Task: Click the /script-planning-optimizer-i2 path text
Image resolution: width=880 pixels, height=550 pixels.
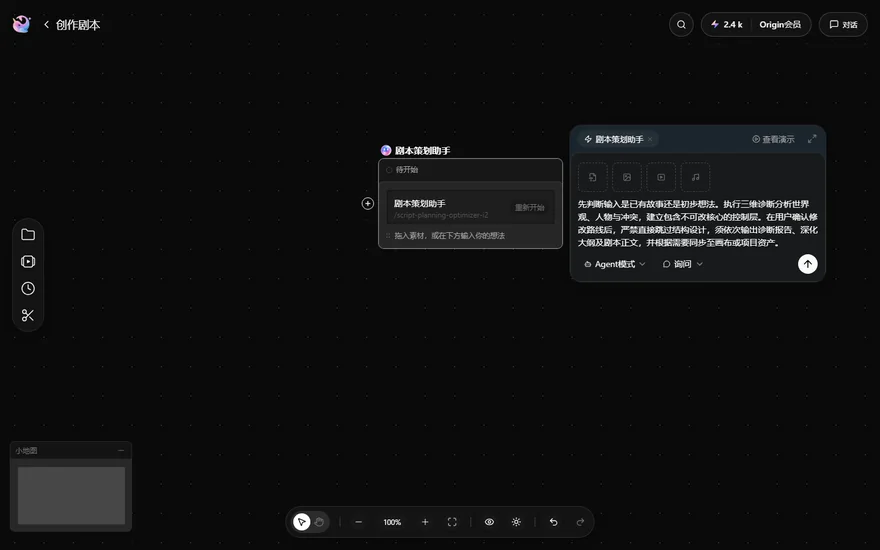Action: coord(441,215)
